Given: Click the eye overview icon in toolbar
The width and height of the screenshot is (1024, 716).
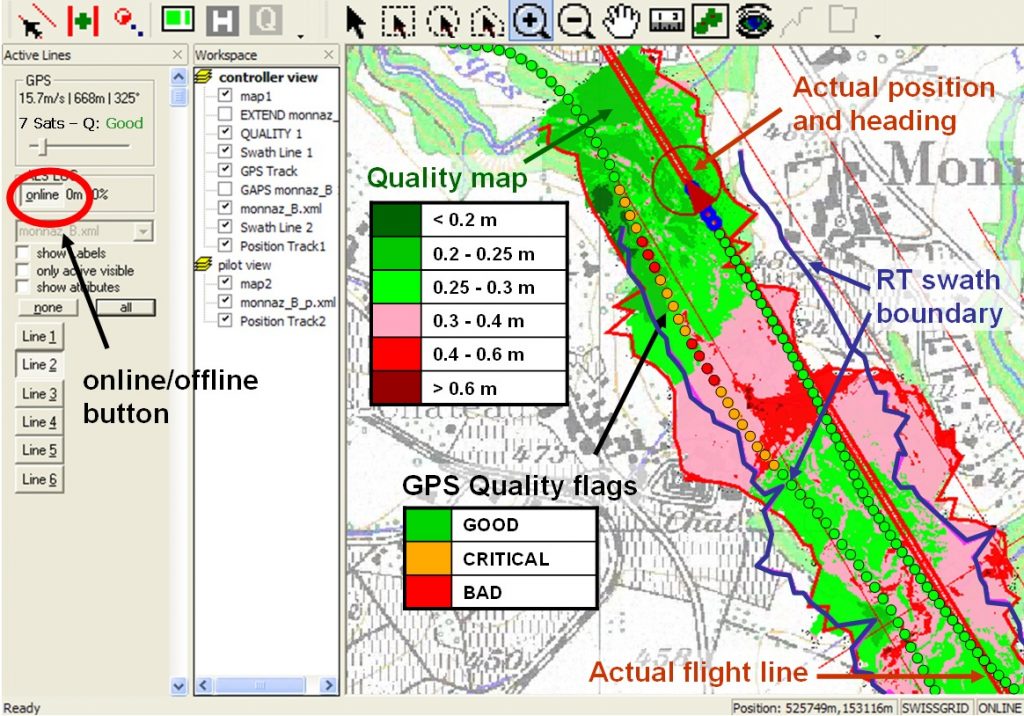Looking at the screenshot, I should [755, 20].
